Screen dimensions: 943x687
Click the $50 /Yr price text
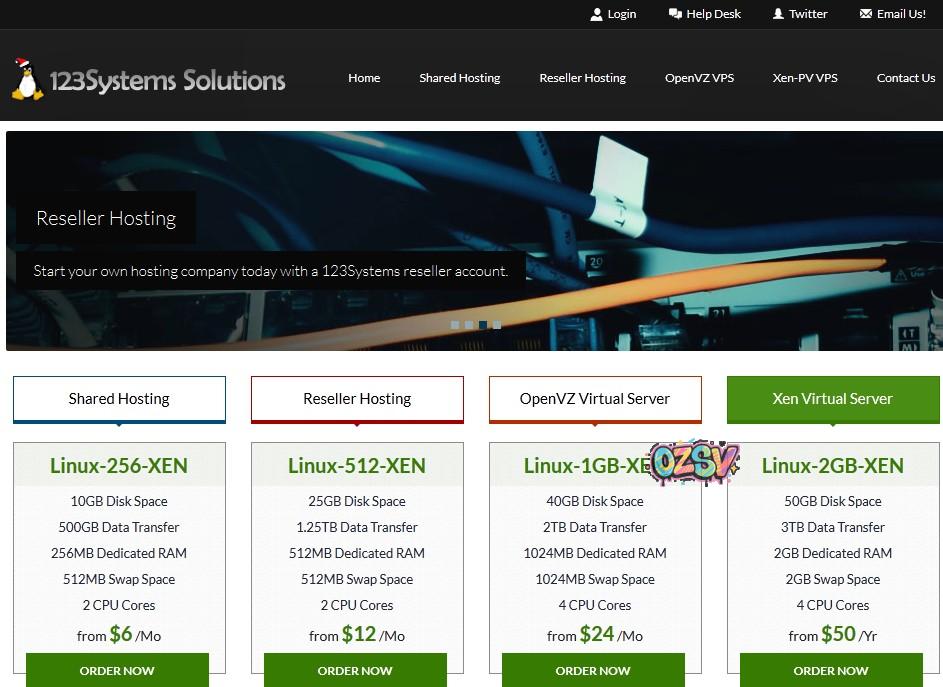pos(833,635)
